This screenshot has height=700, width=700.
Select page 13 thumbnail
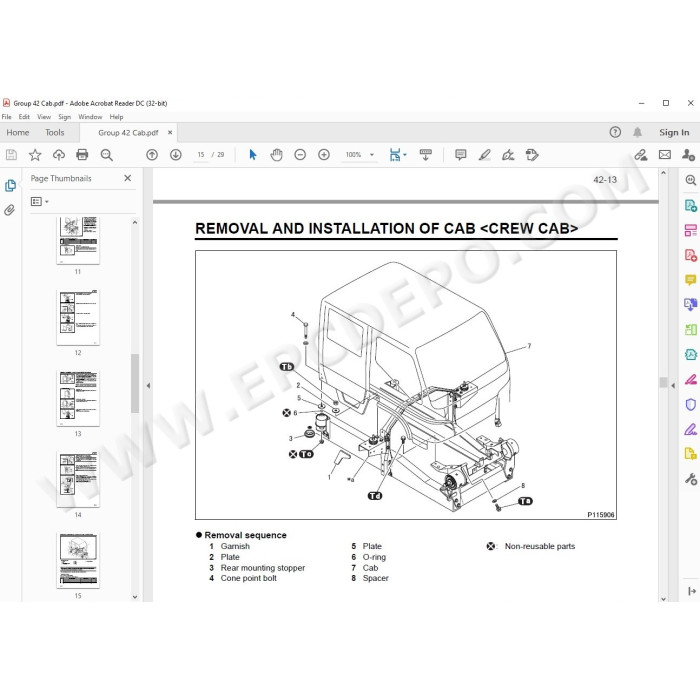[78, 398]
